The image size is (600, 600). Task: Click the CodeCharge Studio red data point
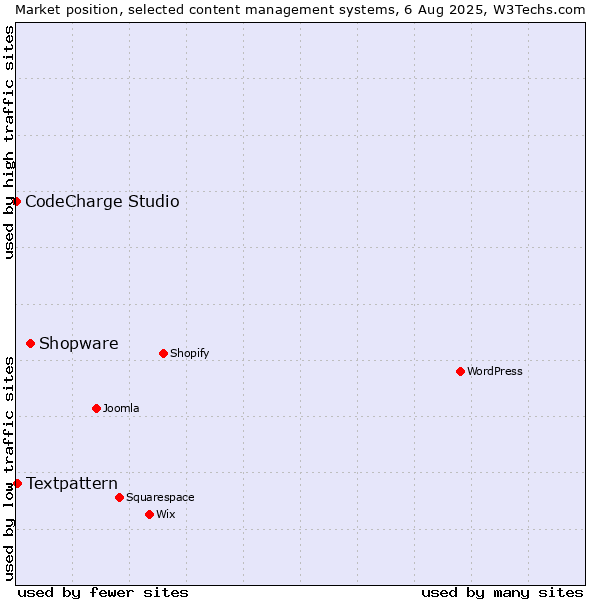(x=16, y=201)
